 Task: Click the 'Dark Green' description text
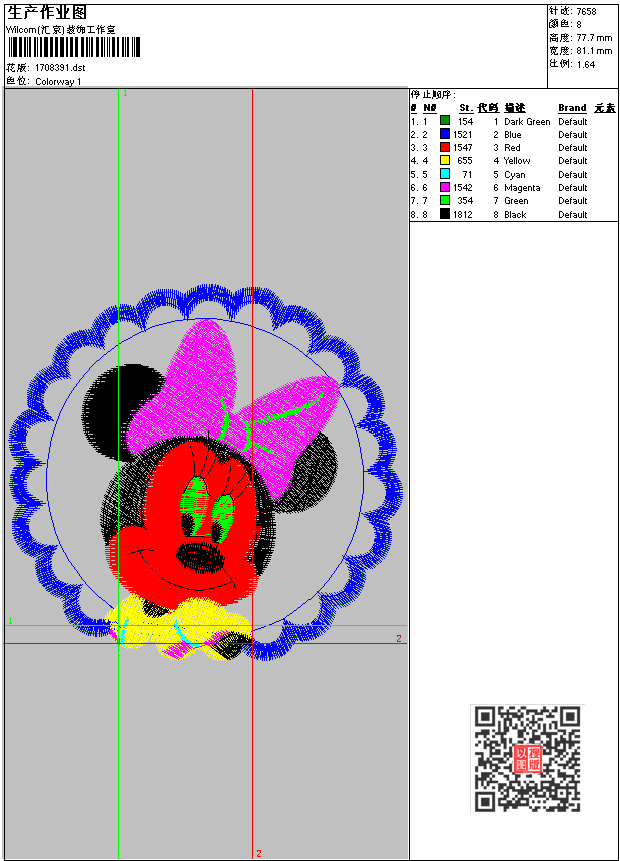[x=527, y=121]
